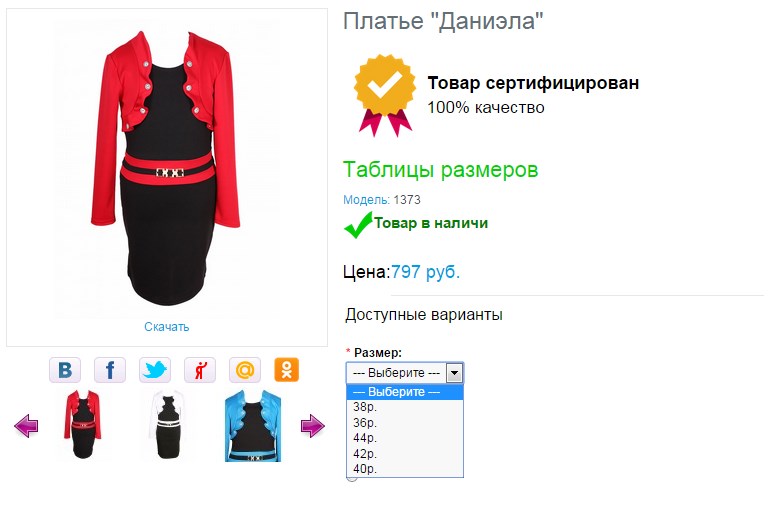Share via Mail.ru @ icon
Screen dimensions: 771x528
coord(245,370)
